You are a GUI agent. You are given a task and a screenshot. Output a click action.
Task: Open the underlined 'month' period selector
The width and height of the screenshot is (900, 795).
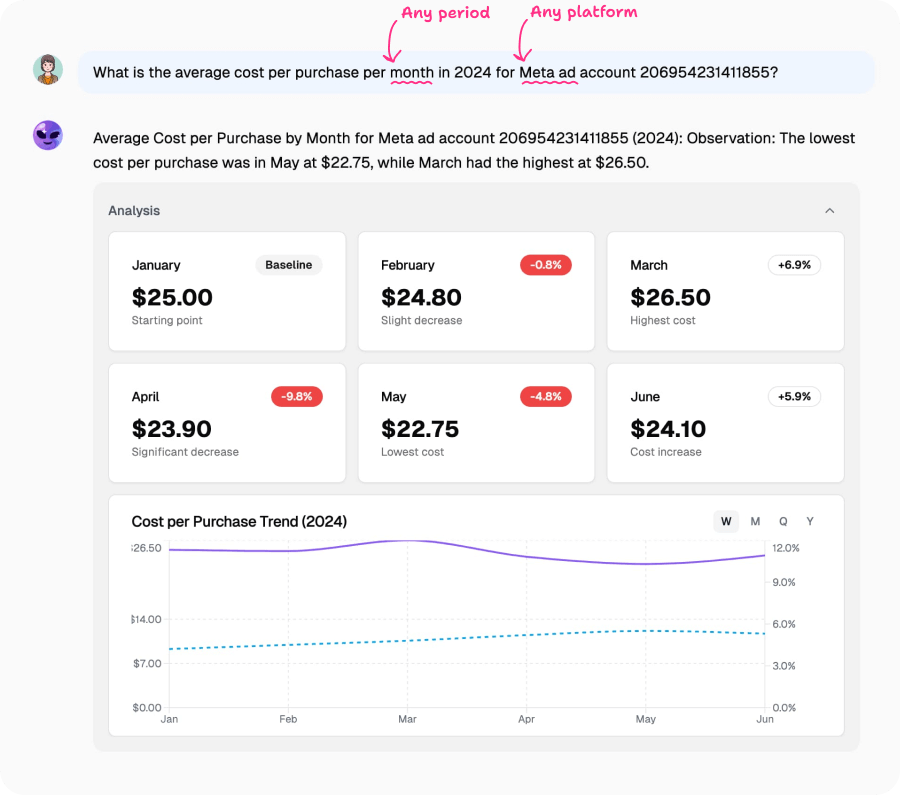pyautogui.click(x=412, y=72)
